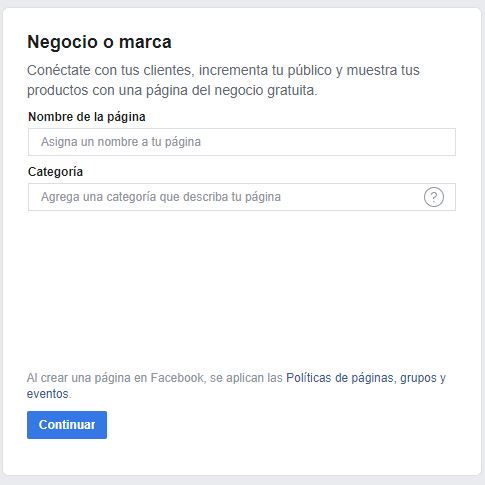
Task: Click the 'Nombre de la página' label
Action: [x=87, y=117]
